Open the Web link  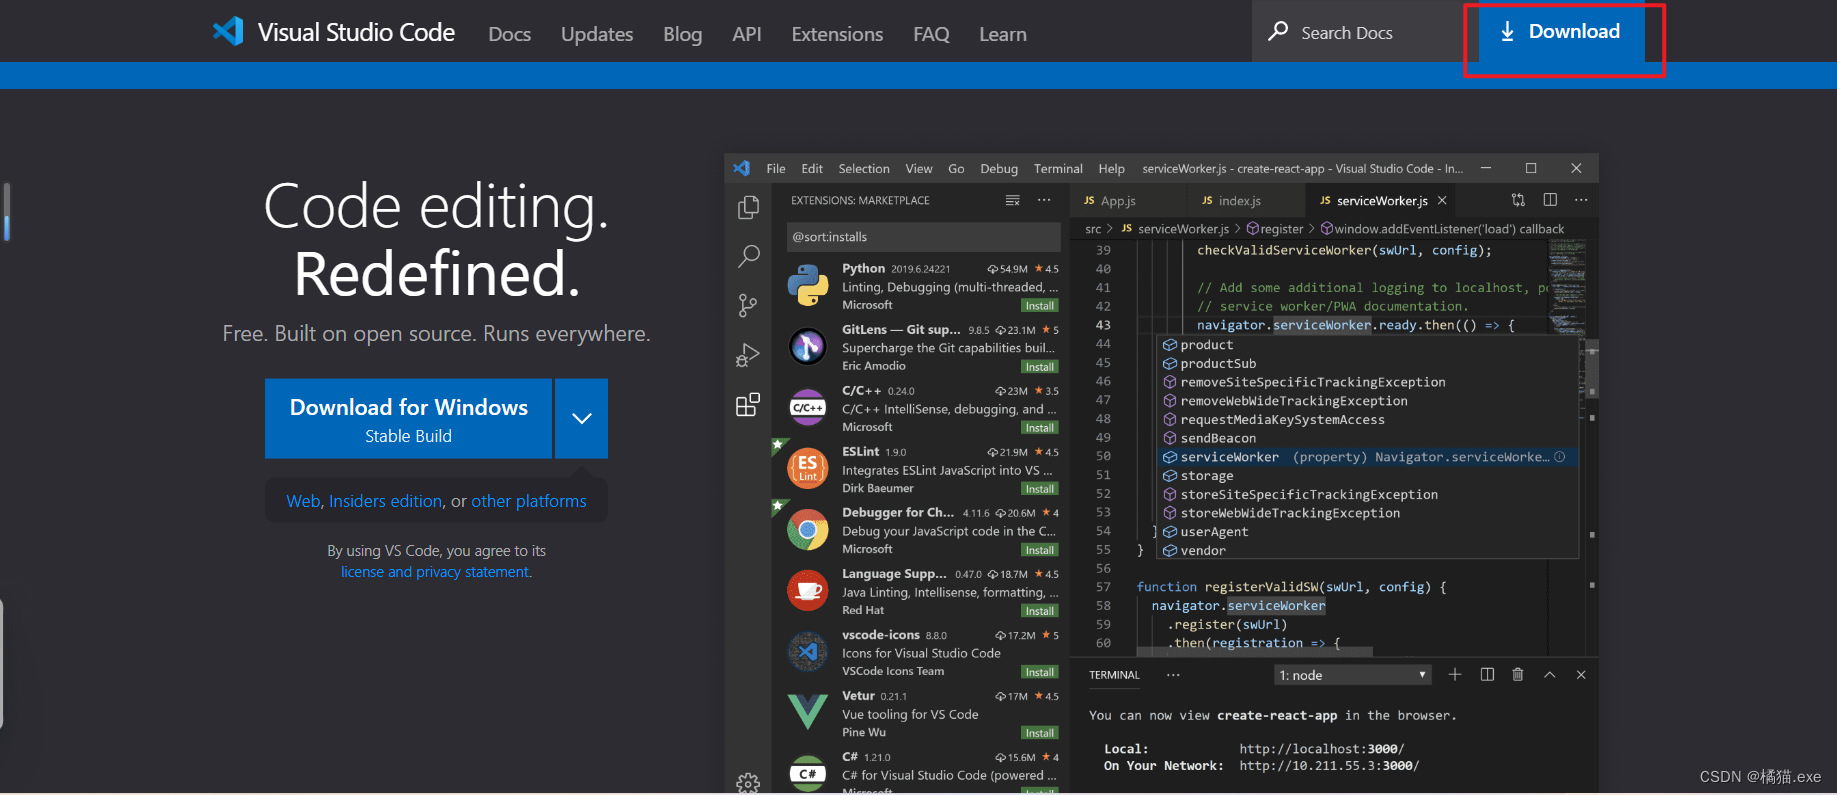[x=303, y=501]
